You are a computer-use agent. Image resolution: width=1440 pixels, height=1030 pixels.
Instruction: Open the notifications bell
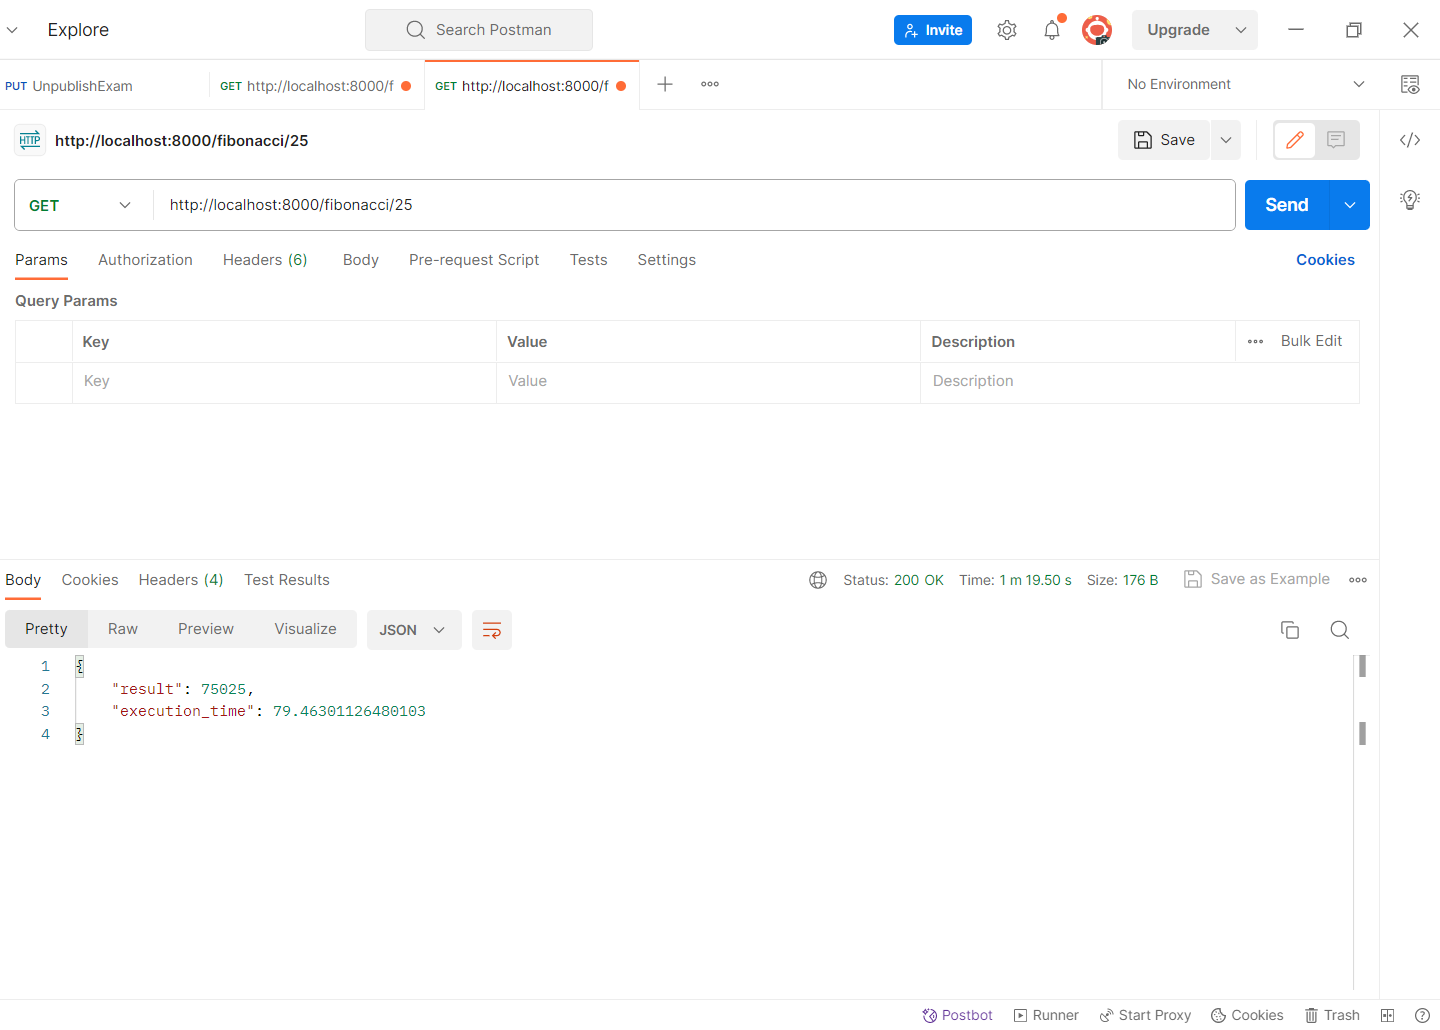pos(1052,30)
